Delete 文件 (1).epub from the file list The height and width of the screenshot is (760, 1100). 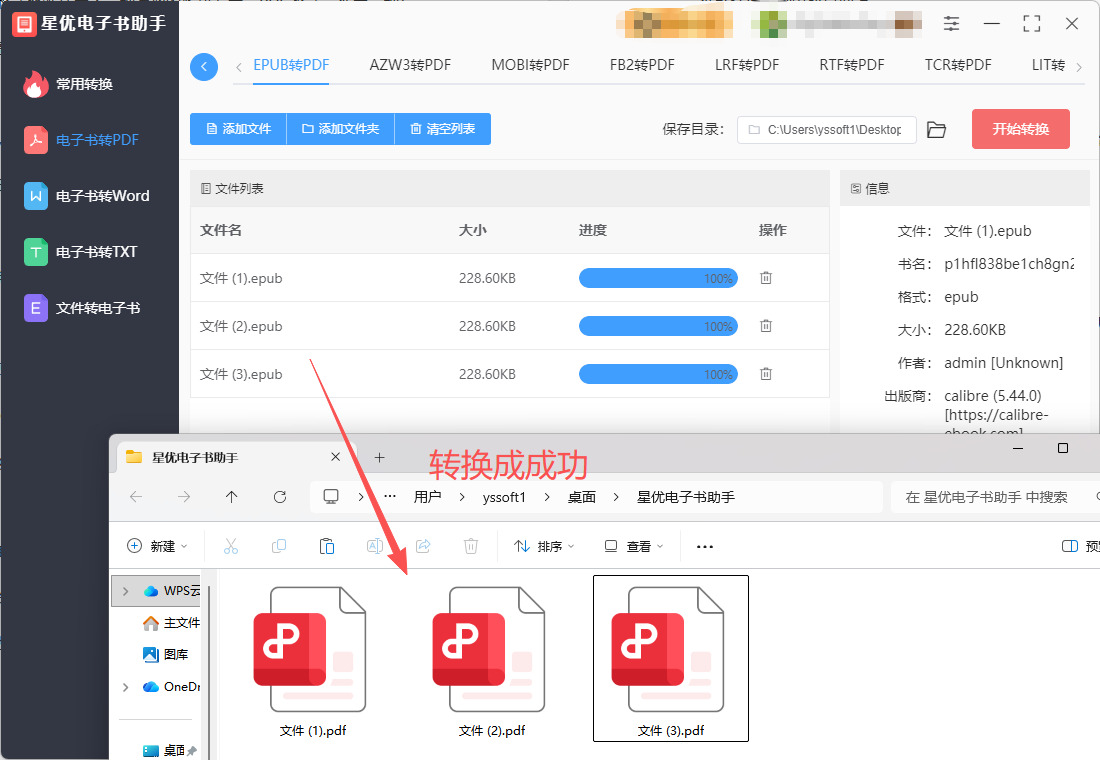766,278
